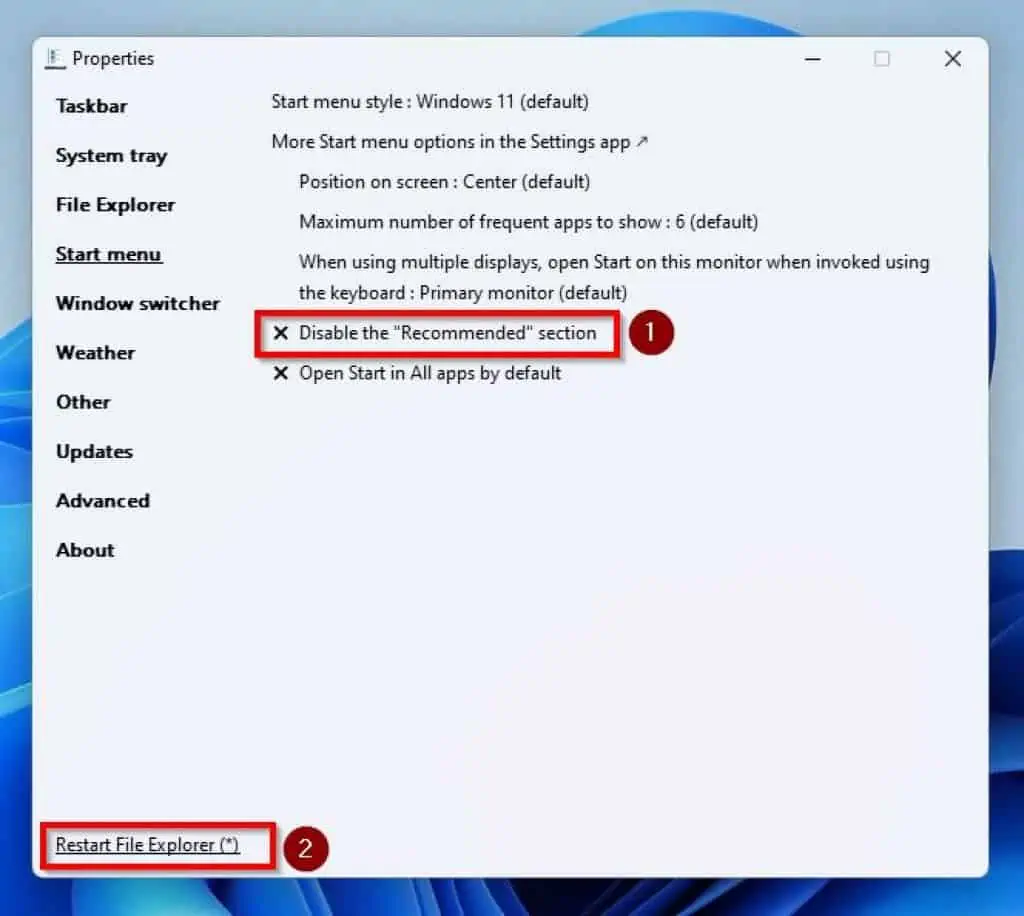Image resolution: width=1024 pixels, height=916 pixels.
Task: Change Position on screen from Center
Action: (444, 181)
